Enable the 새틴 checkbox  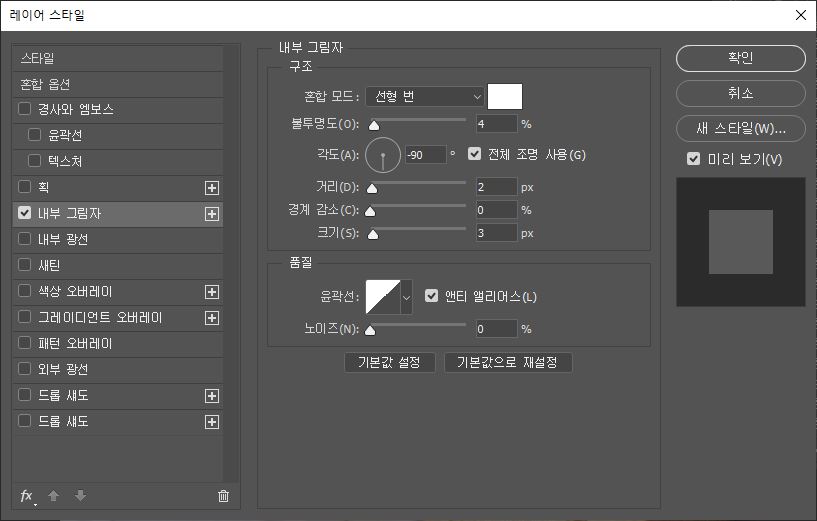pyautogui.click(x=24, y=265)
